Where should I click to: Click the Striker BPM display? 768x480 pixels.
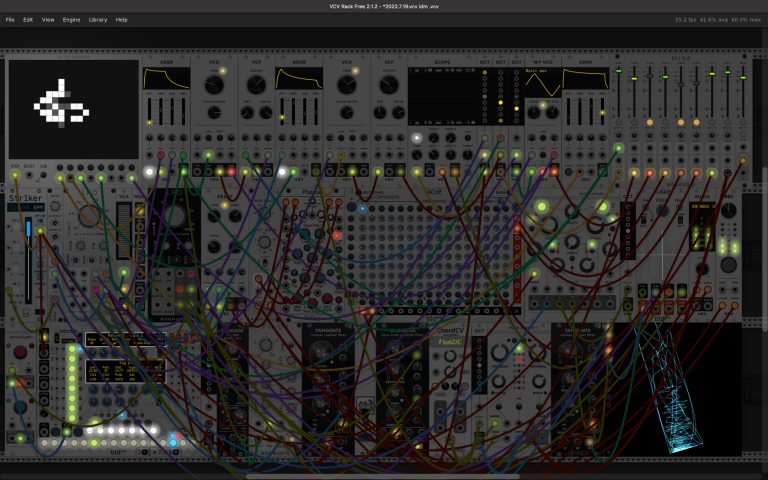[x=26, y=208]
